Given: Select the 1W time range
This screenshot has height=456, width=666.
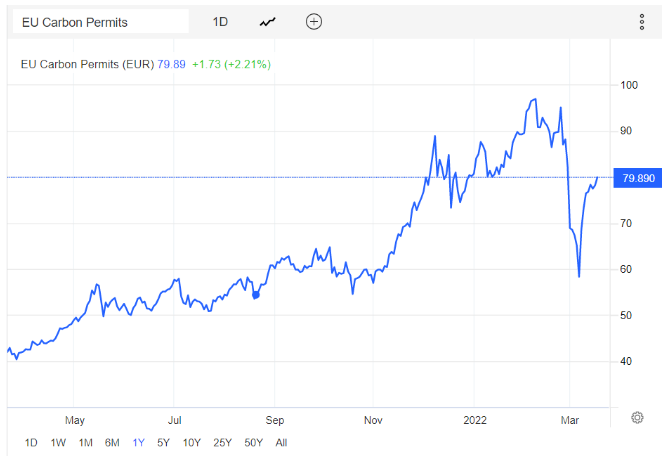Looking at the screenshot, I should 58,442.
